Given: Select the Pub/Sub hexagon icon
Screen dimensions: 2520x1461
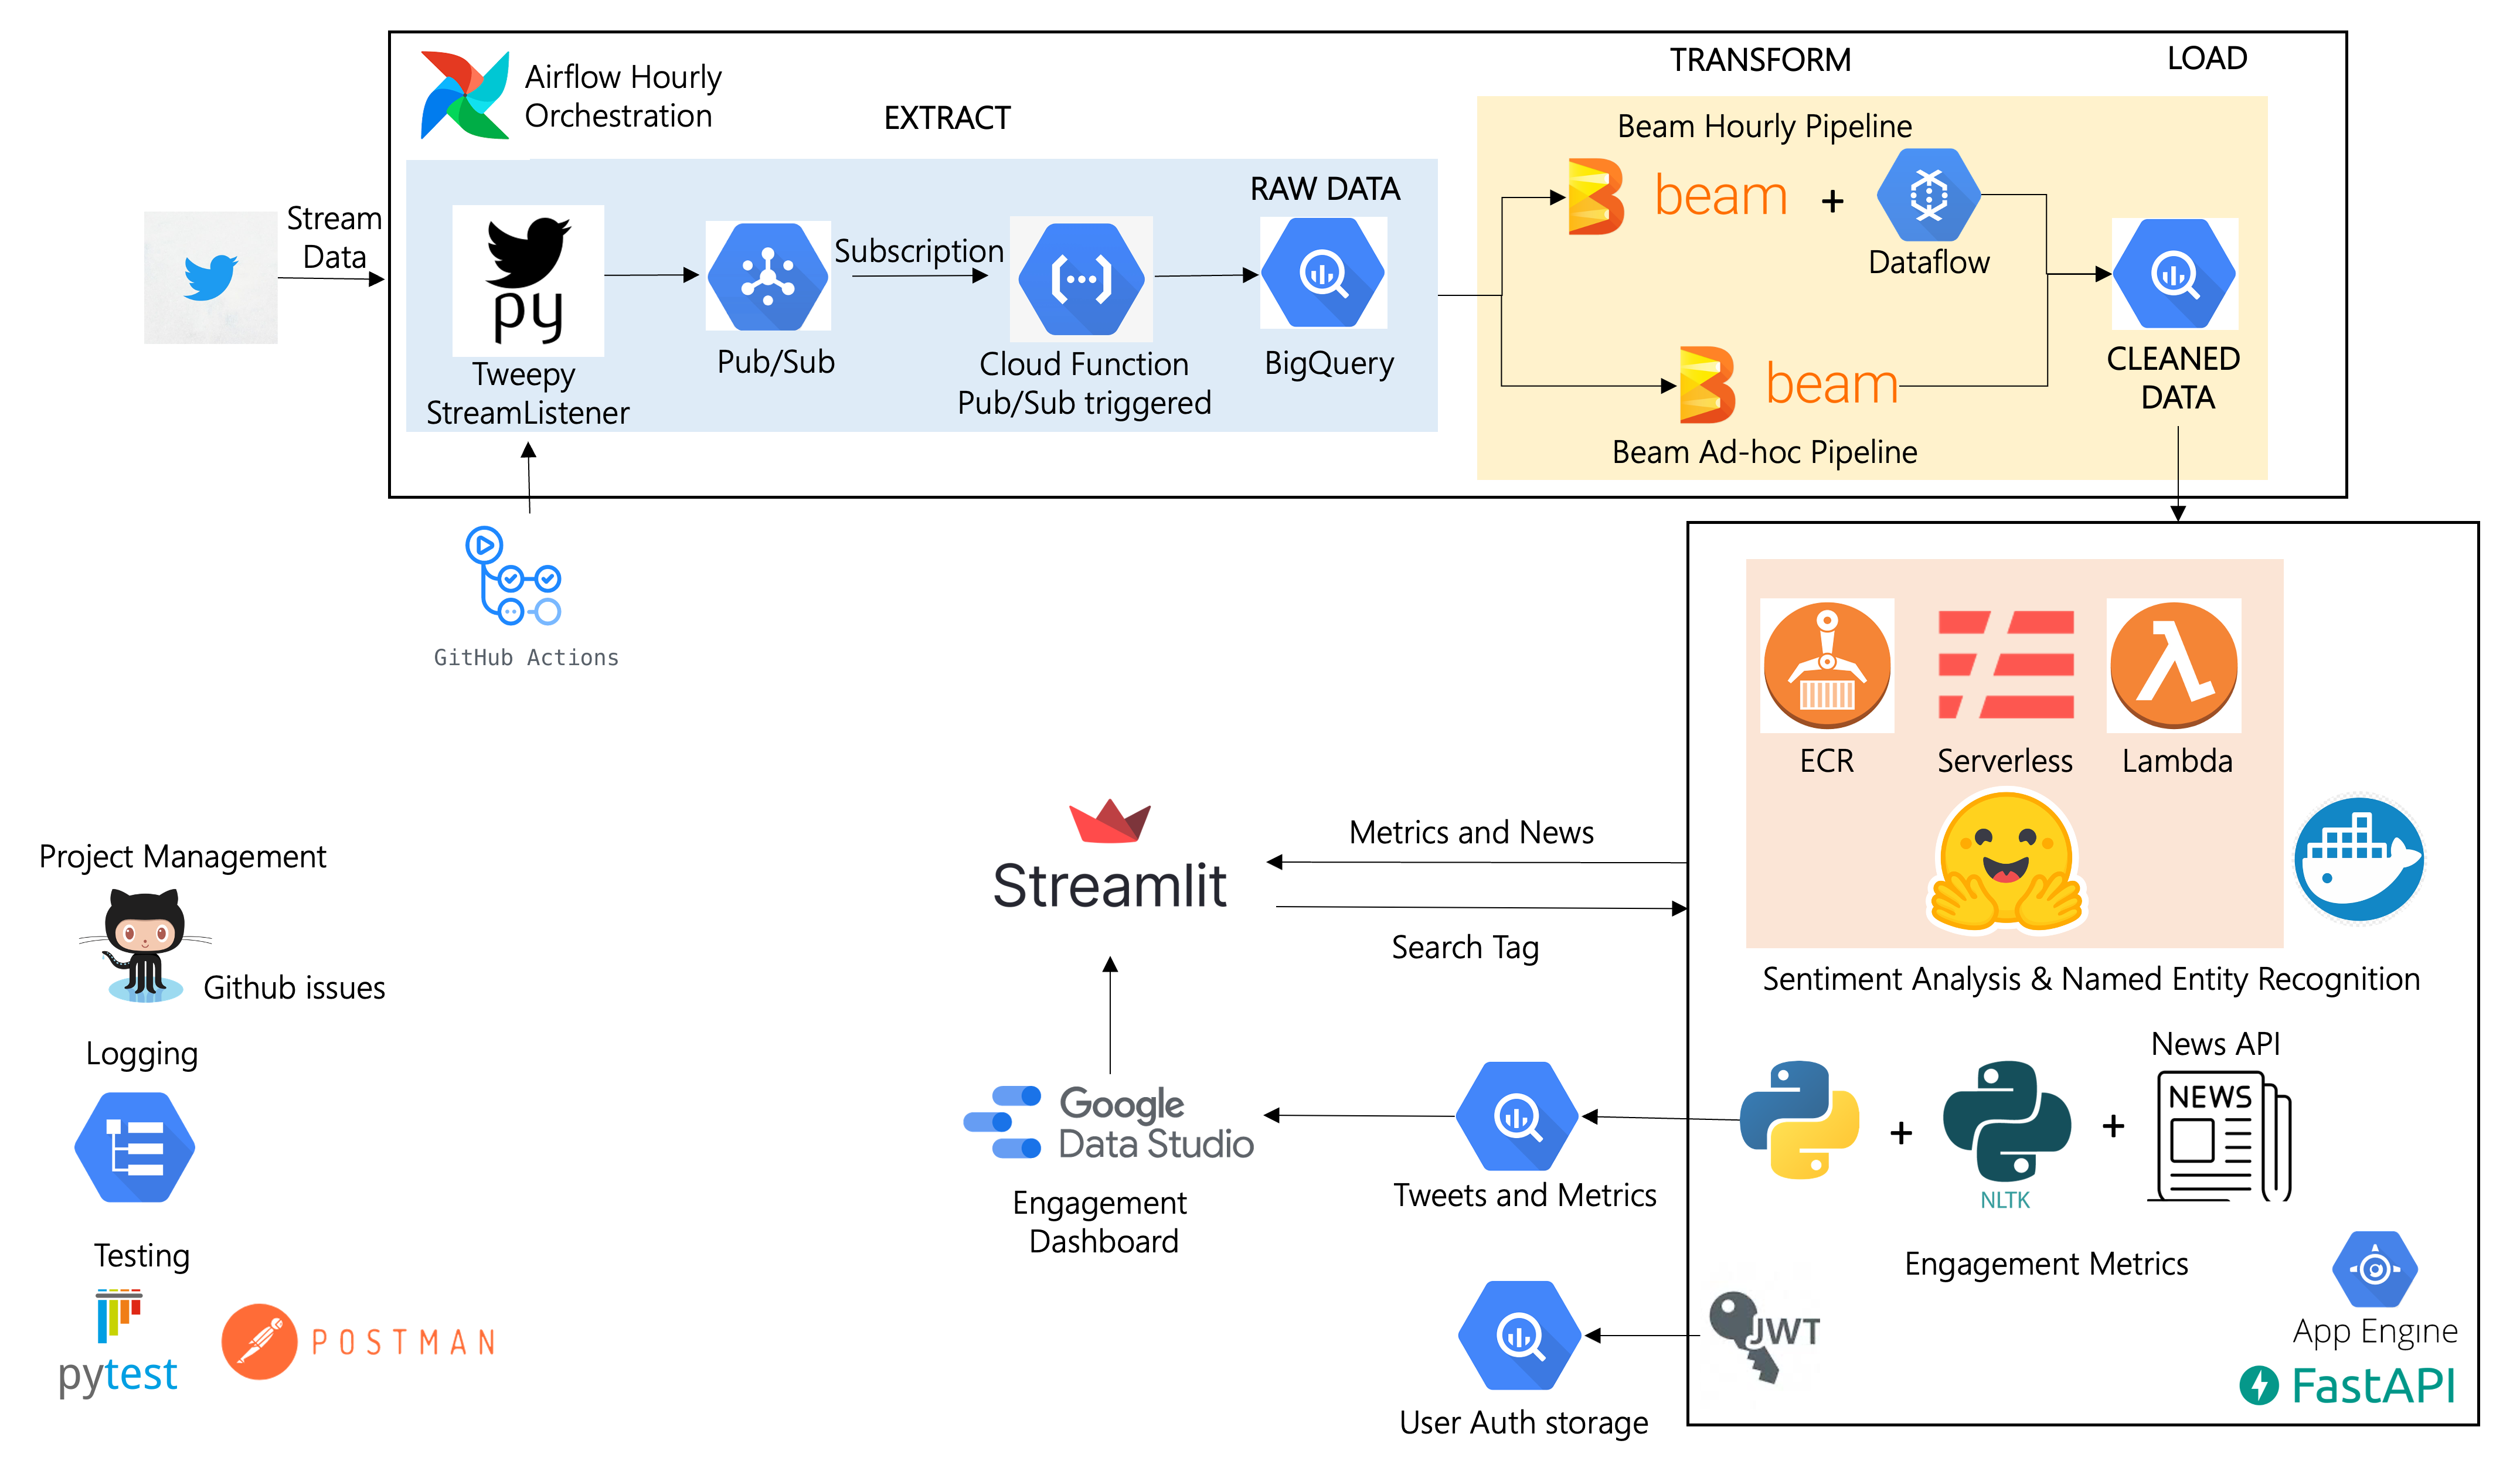Looking at the screenshot, I should coord(768,276).
